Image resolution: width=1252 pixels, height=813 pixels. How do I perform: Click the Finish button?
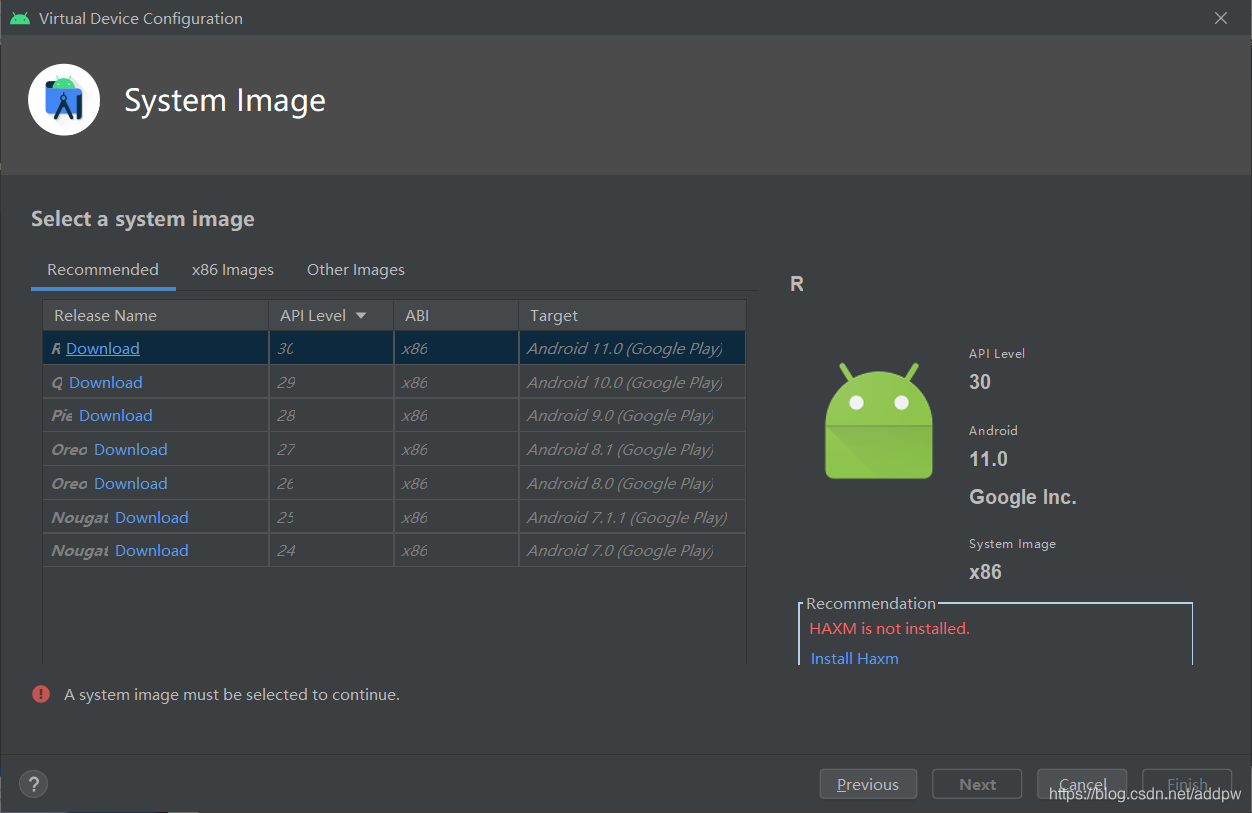click(1187, 784)
